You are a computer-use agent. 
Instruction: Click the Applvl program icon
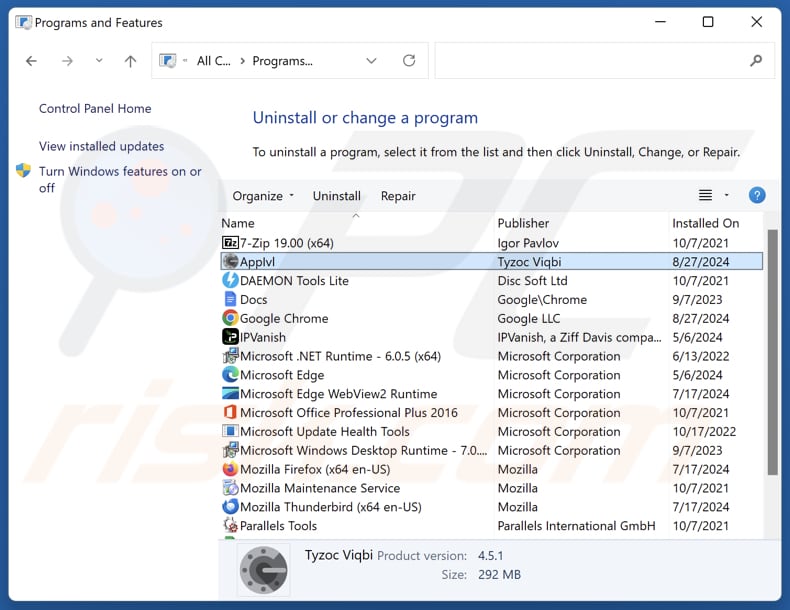click(230, 261)
